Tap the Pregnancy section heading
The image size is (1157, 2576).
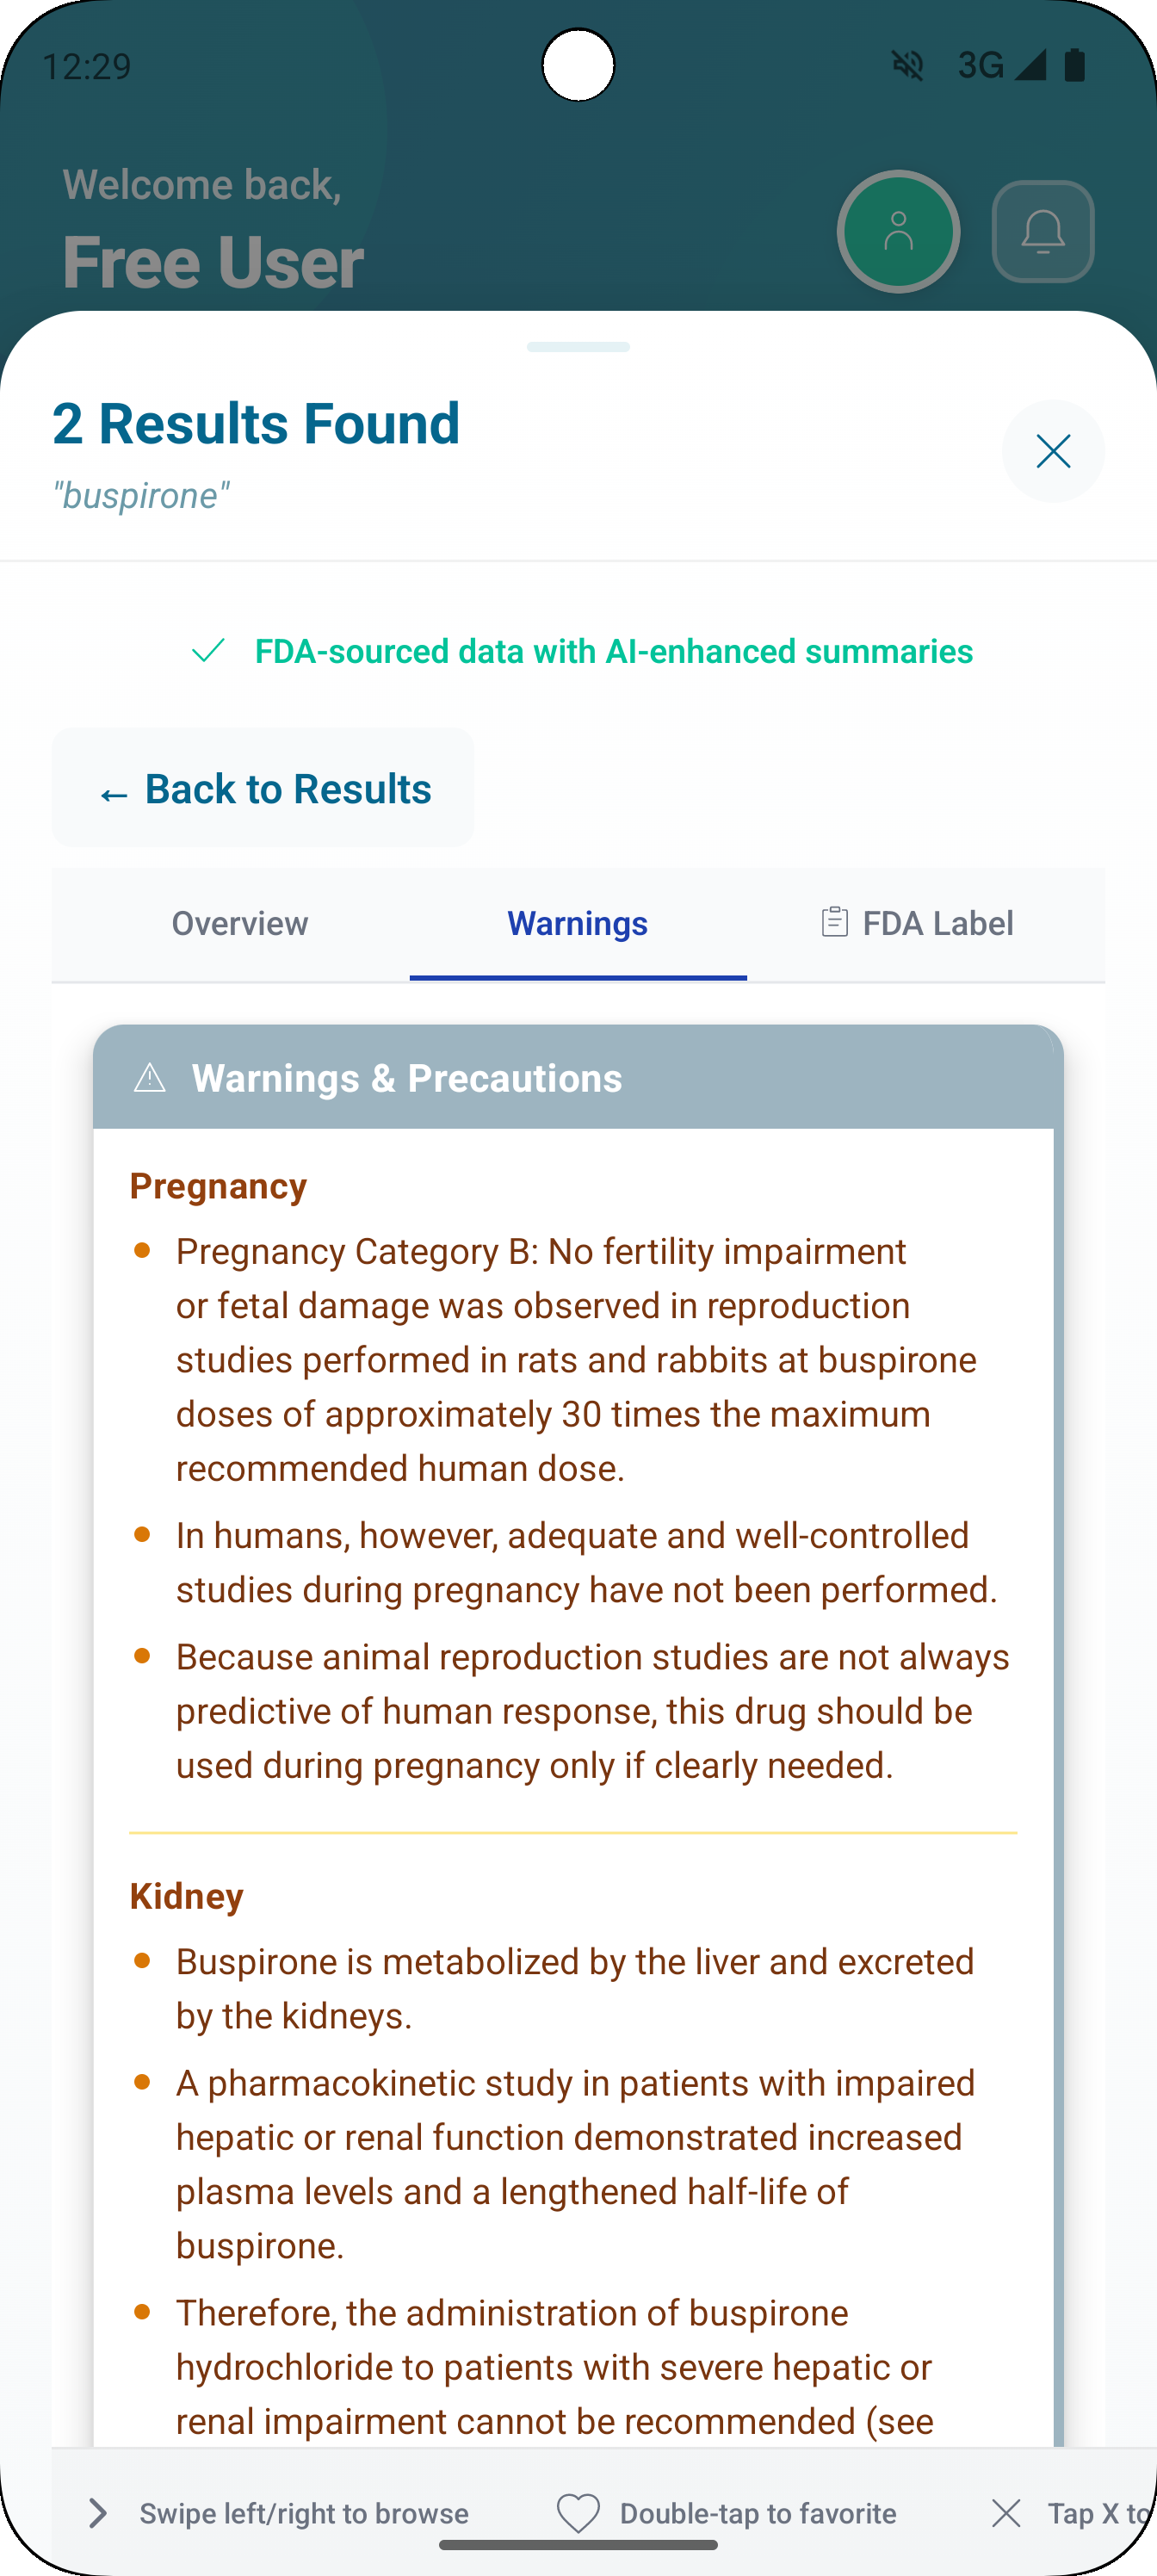(x=218, y=1186)
